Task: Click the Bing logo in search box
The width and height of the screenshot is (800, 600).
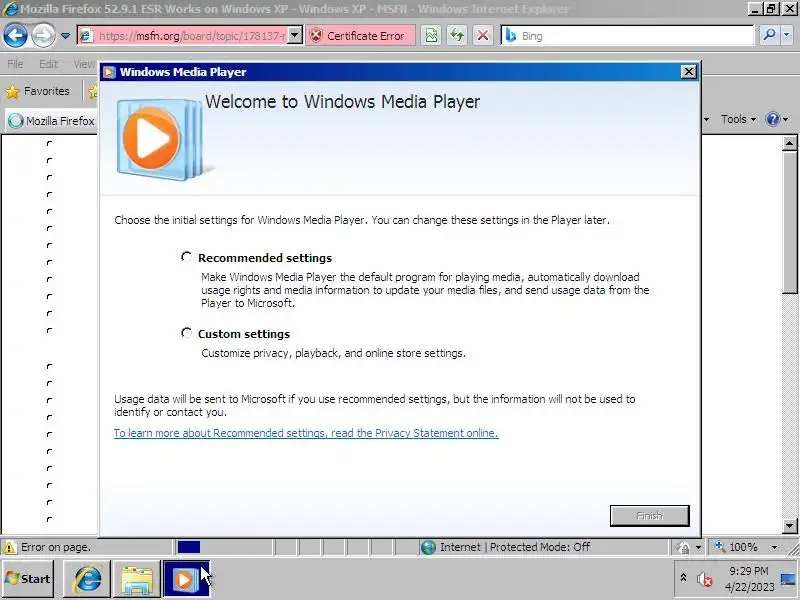Action: (511, 36)
